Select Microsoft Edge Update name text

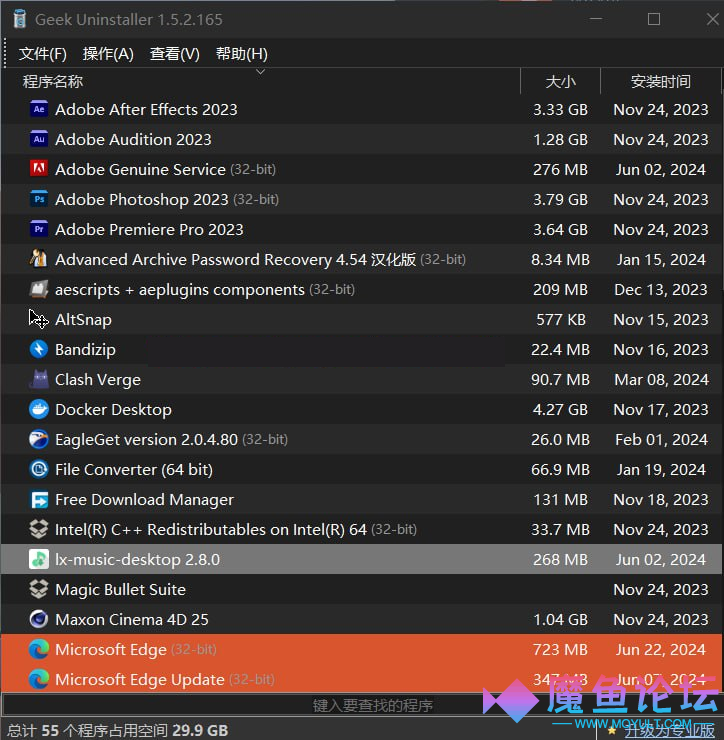140,680
